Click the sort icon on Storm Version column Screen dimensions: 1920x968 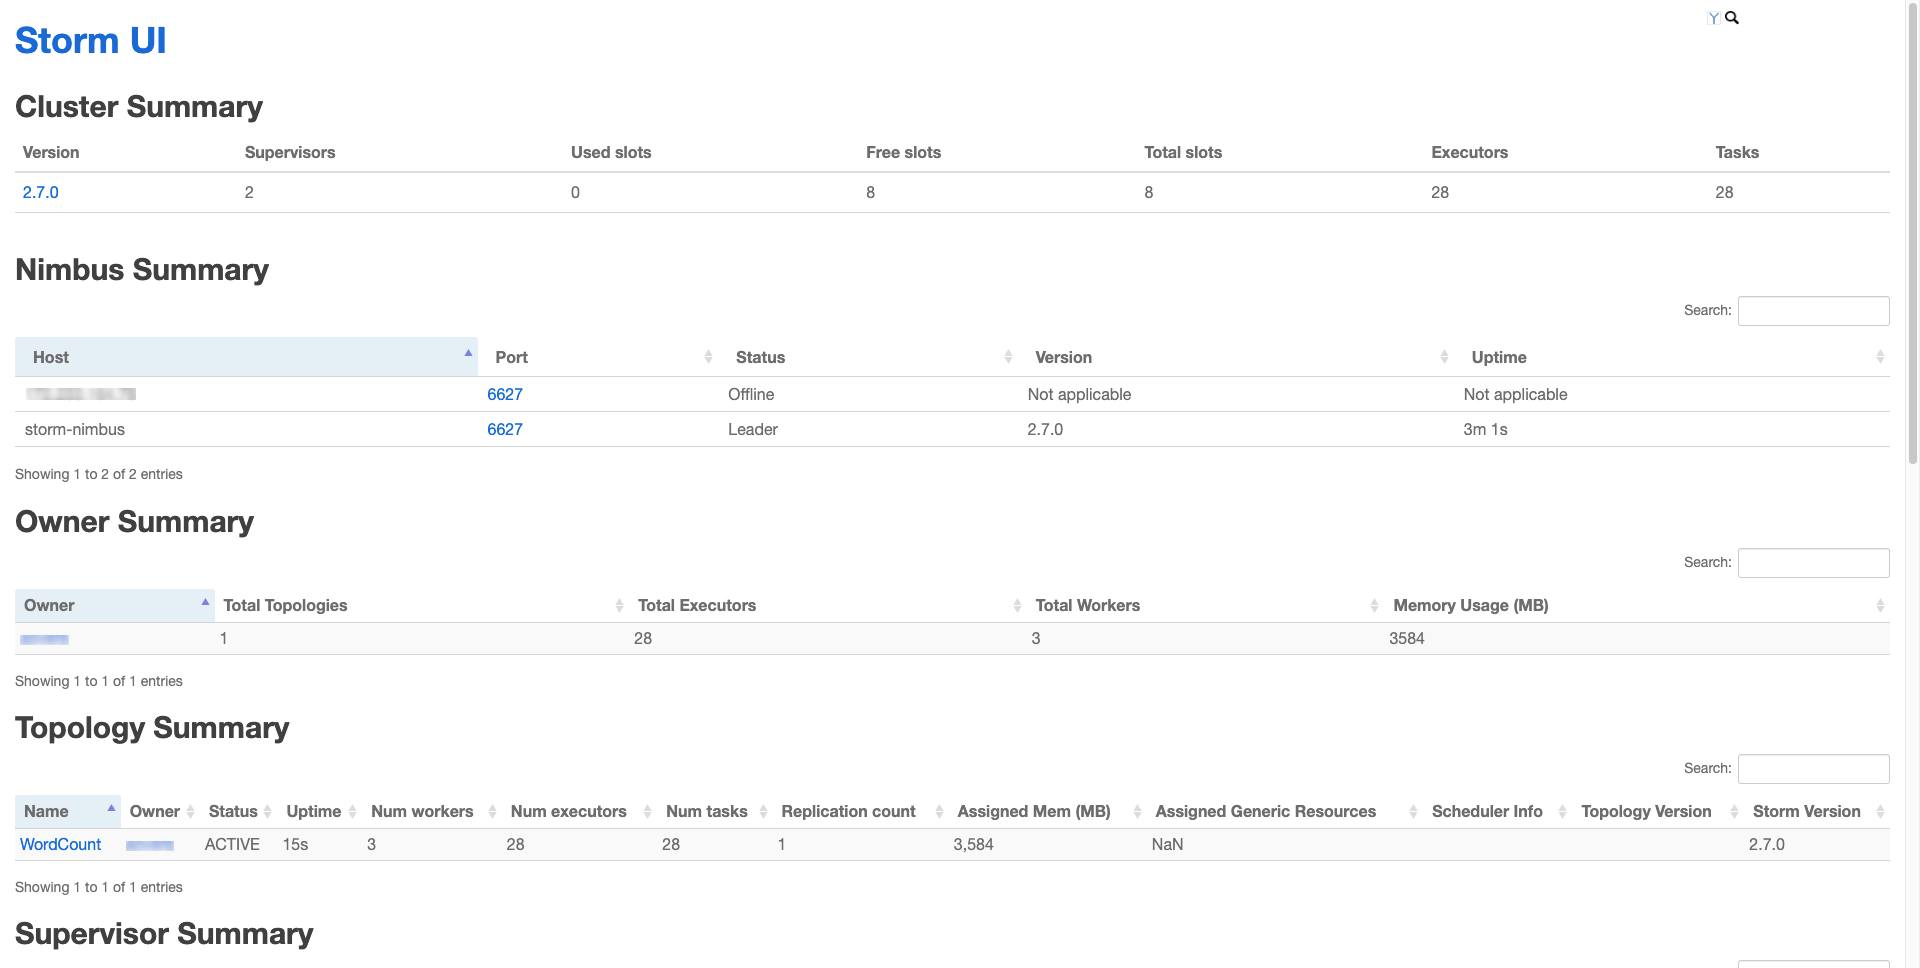[1878, 811]
